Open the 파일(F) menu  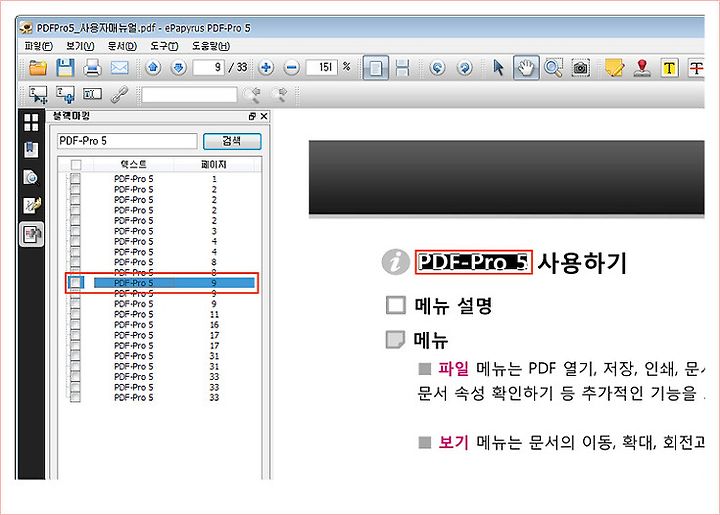pyautogui.click(x=38, y=46)
